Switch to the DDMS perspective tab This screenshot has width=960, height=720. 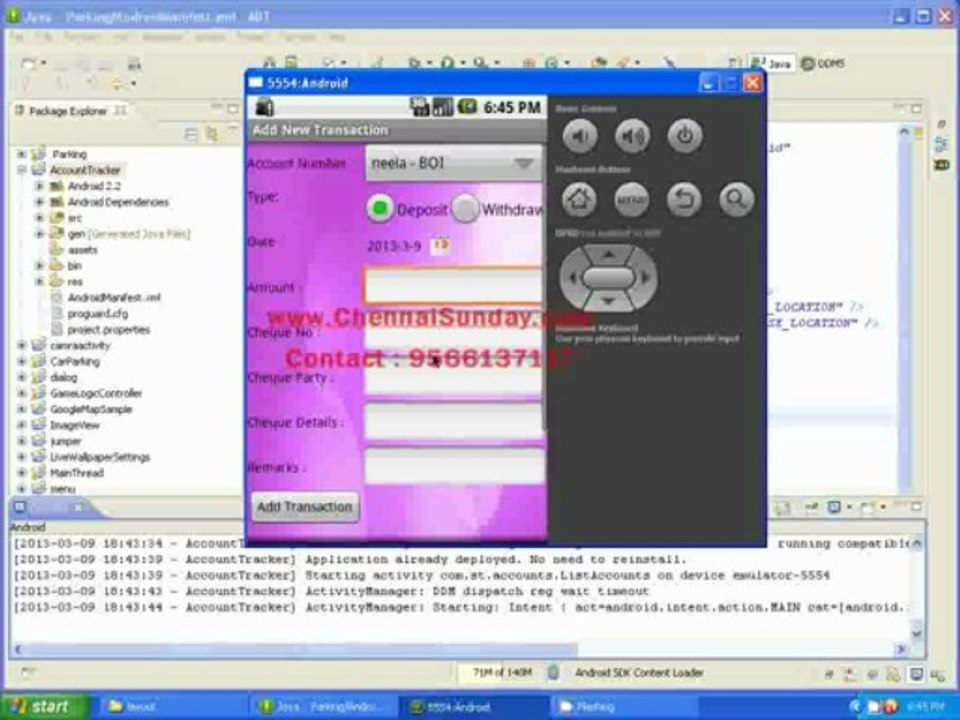pyautogui.click(x=823, y=63)
